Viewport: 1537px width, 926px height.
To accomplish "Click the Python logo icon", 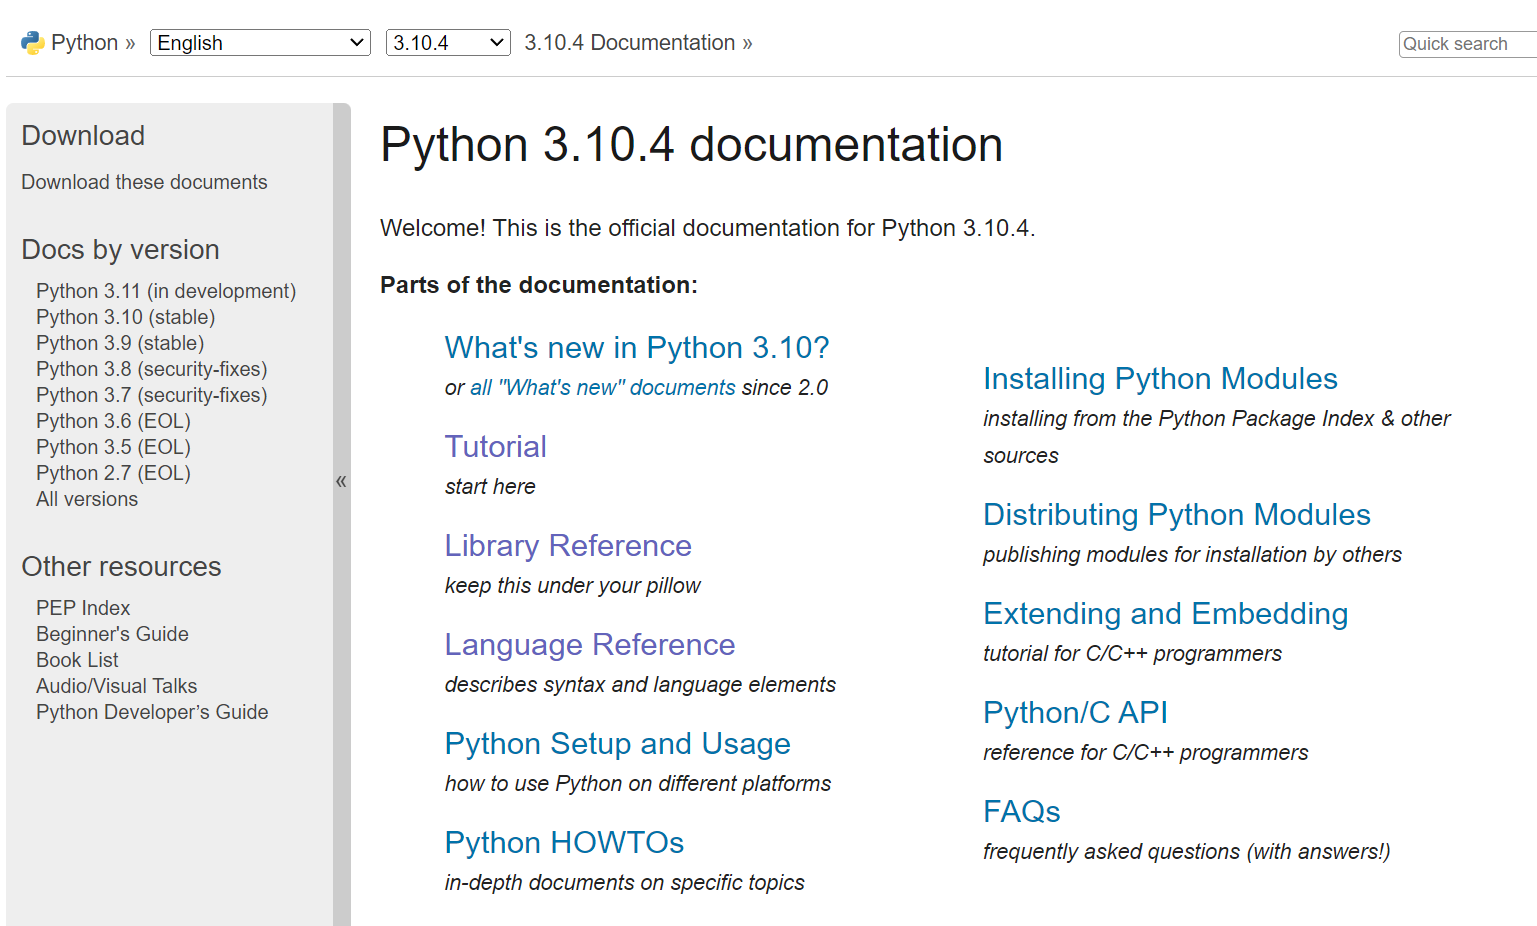I will [x=33, y=43].
